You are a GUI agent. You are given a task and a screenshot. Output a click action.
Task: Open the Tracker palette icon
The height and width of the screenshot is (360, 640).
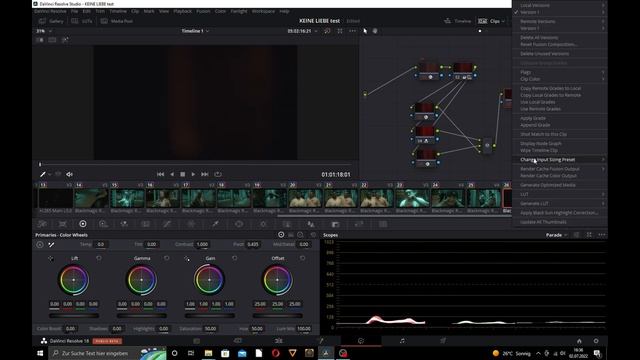(x=263, y=224)
